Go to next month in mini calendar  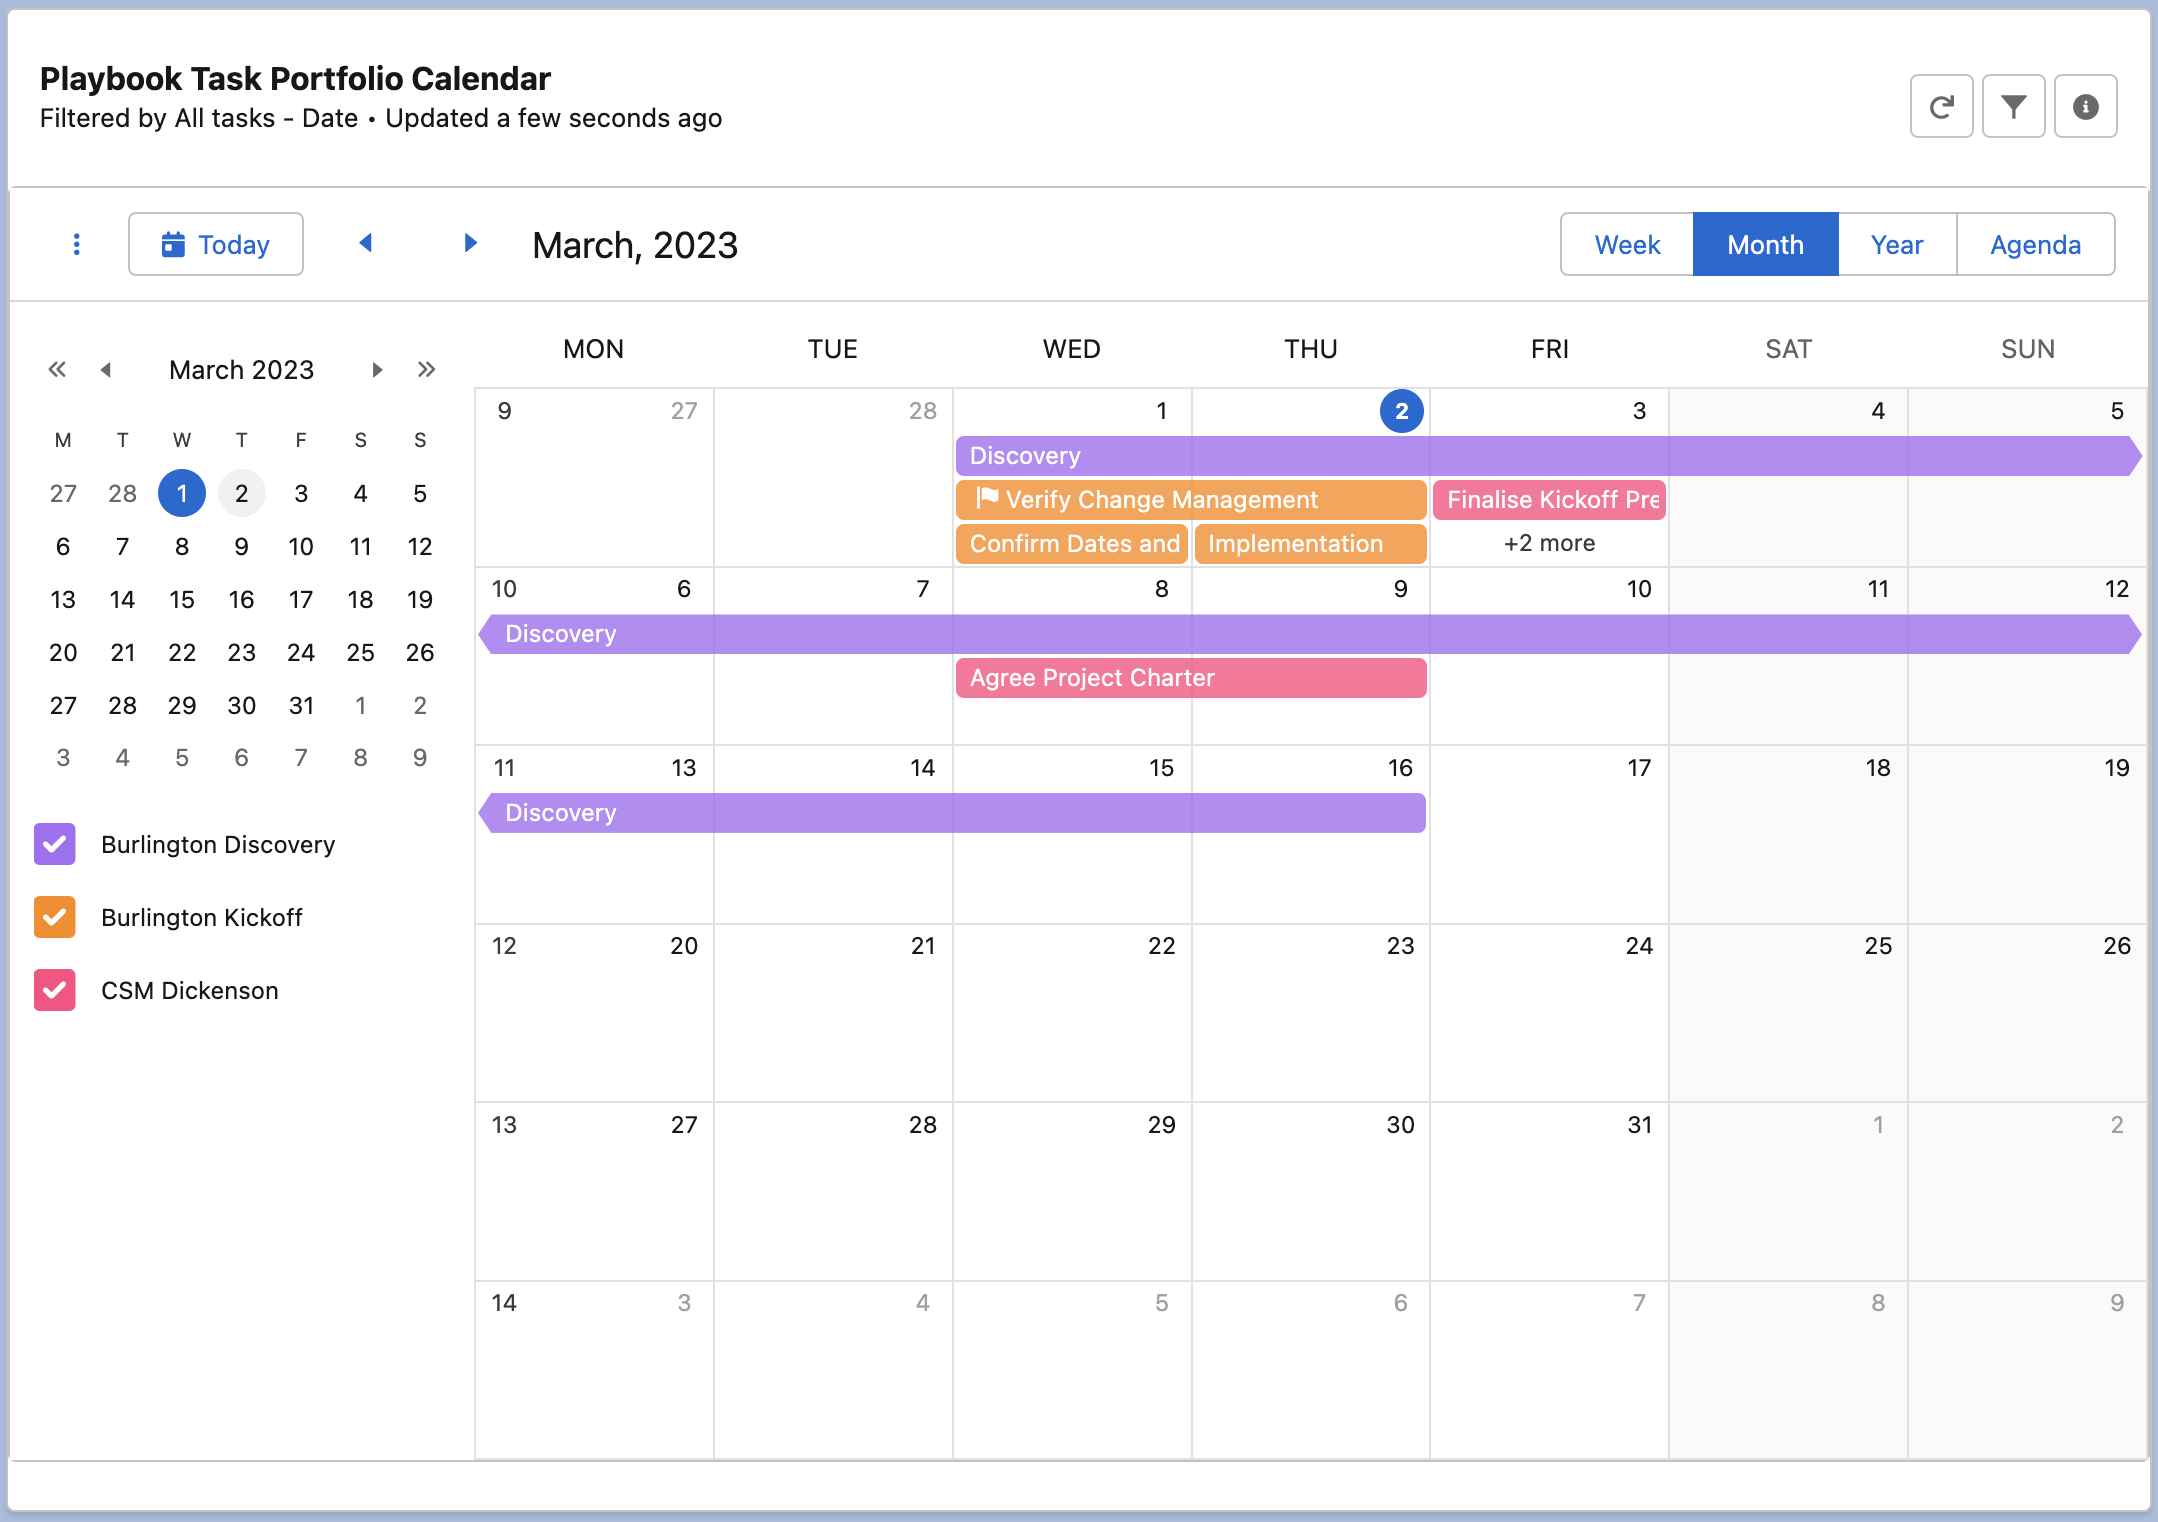click(x=377, y=370)
